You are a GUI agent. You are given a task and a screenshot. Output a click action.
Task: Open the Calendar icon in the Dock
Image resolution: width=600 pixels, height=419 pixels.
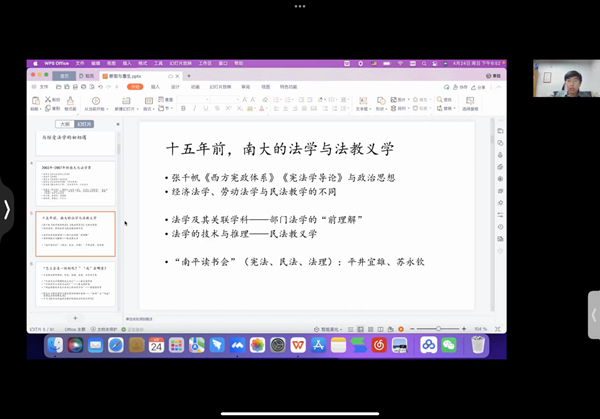coord(156,345)
